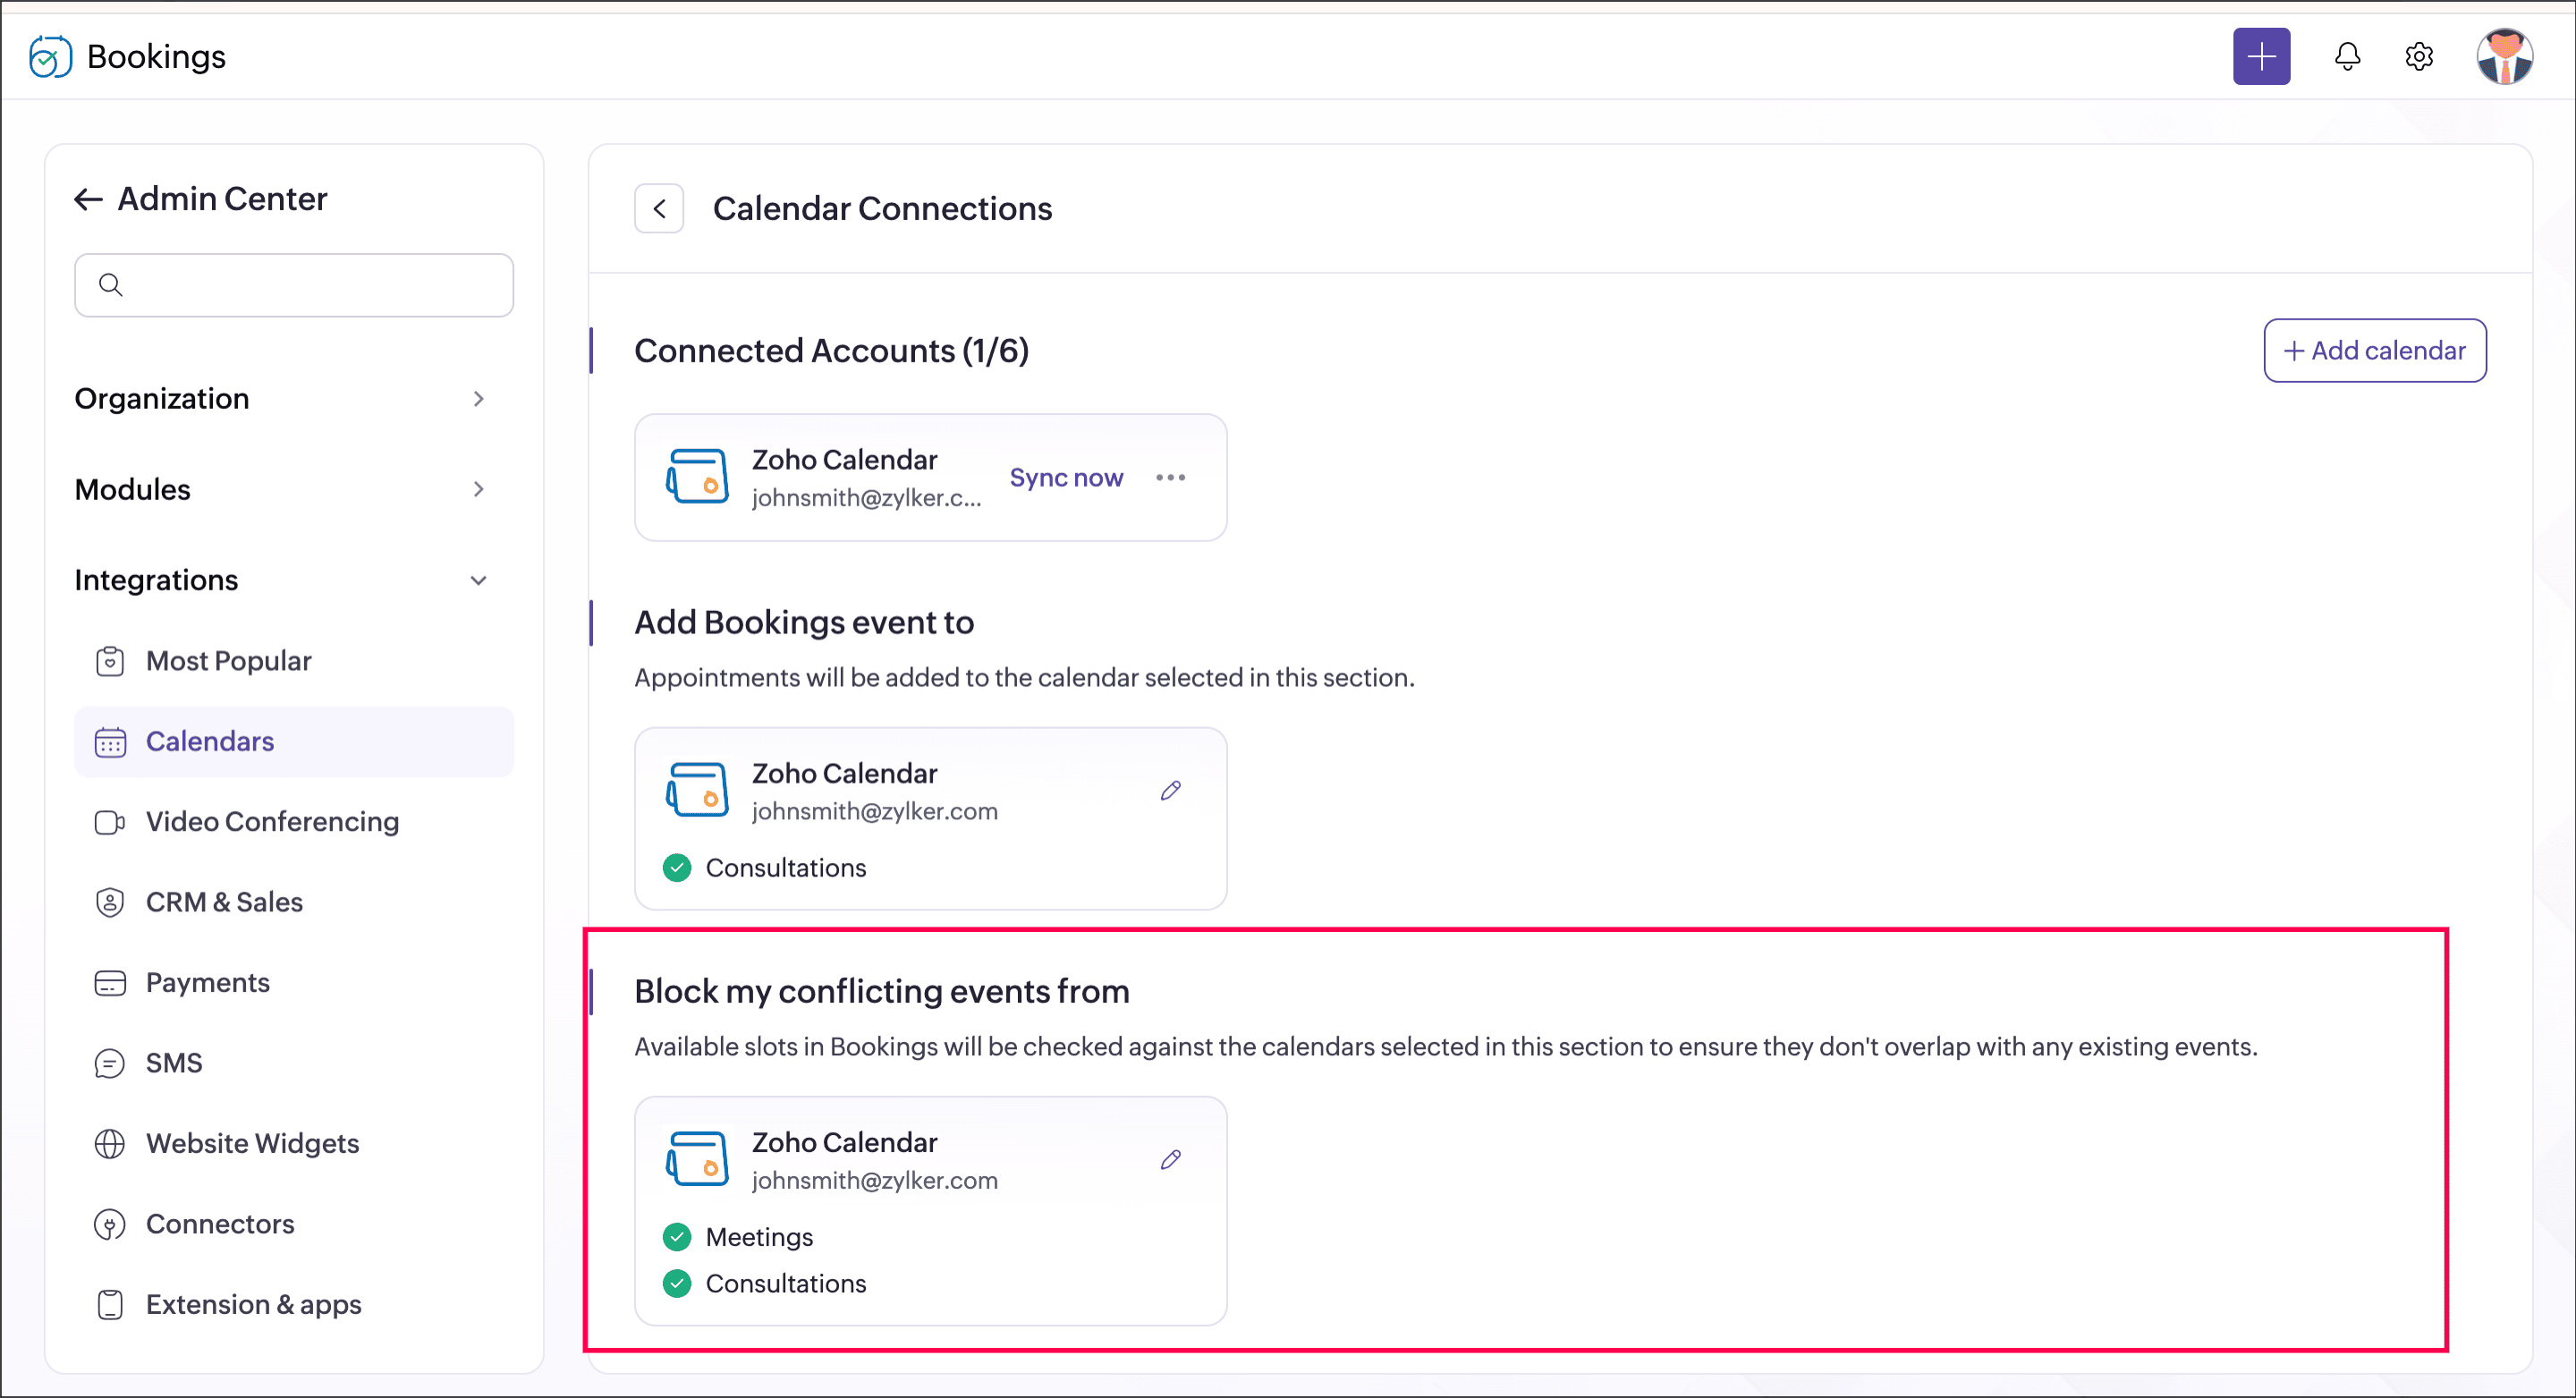Click Add Bookings event to heading
This screenshot has width=2576, height=1398.
(804, 623)
